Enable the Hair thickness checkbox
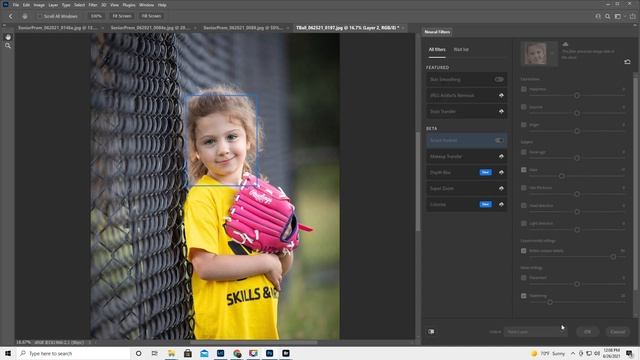This screenshot has width=640, height=360. coord(524,188)
